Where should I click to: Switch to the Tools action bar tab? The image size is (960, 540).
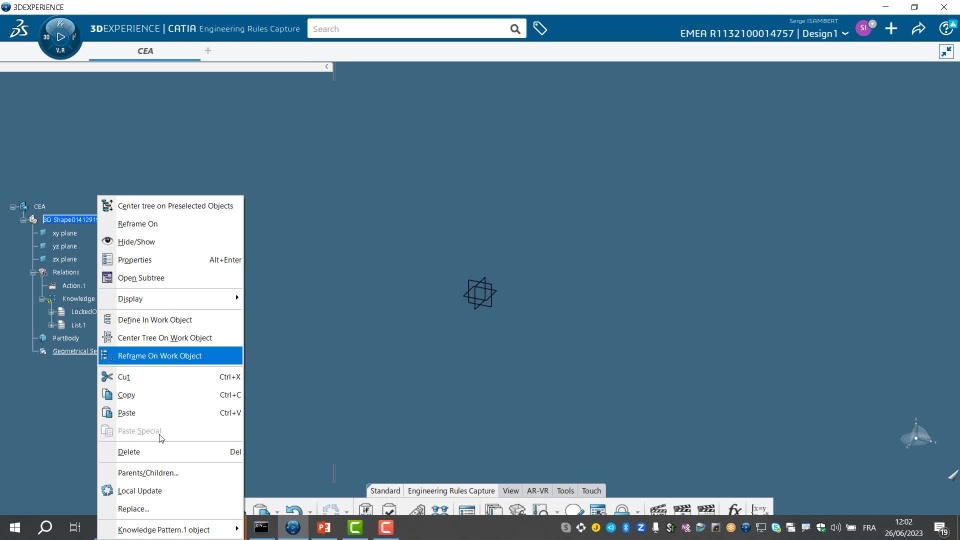click(x=565, y=490)
